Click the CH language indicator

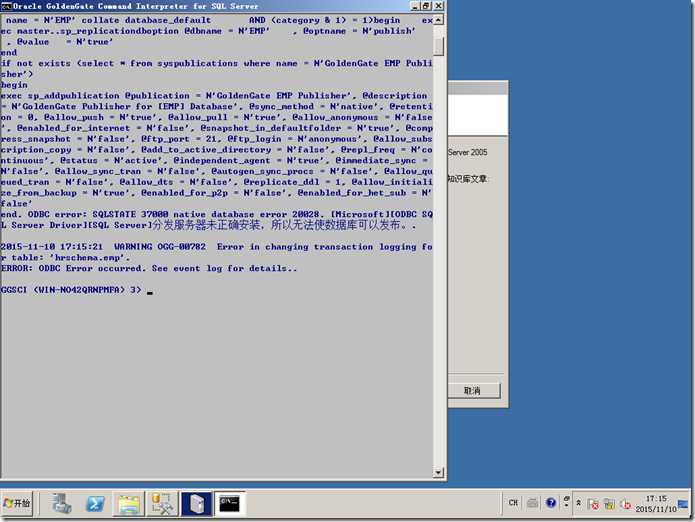click(x=513, y=503)
